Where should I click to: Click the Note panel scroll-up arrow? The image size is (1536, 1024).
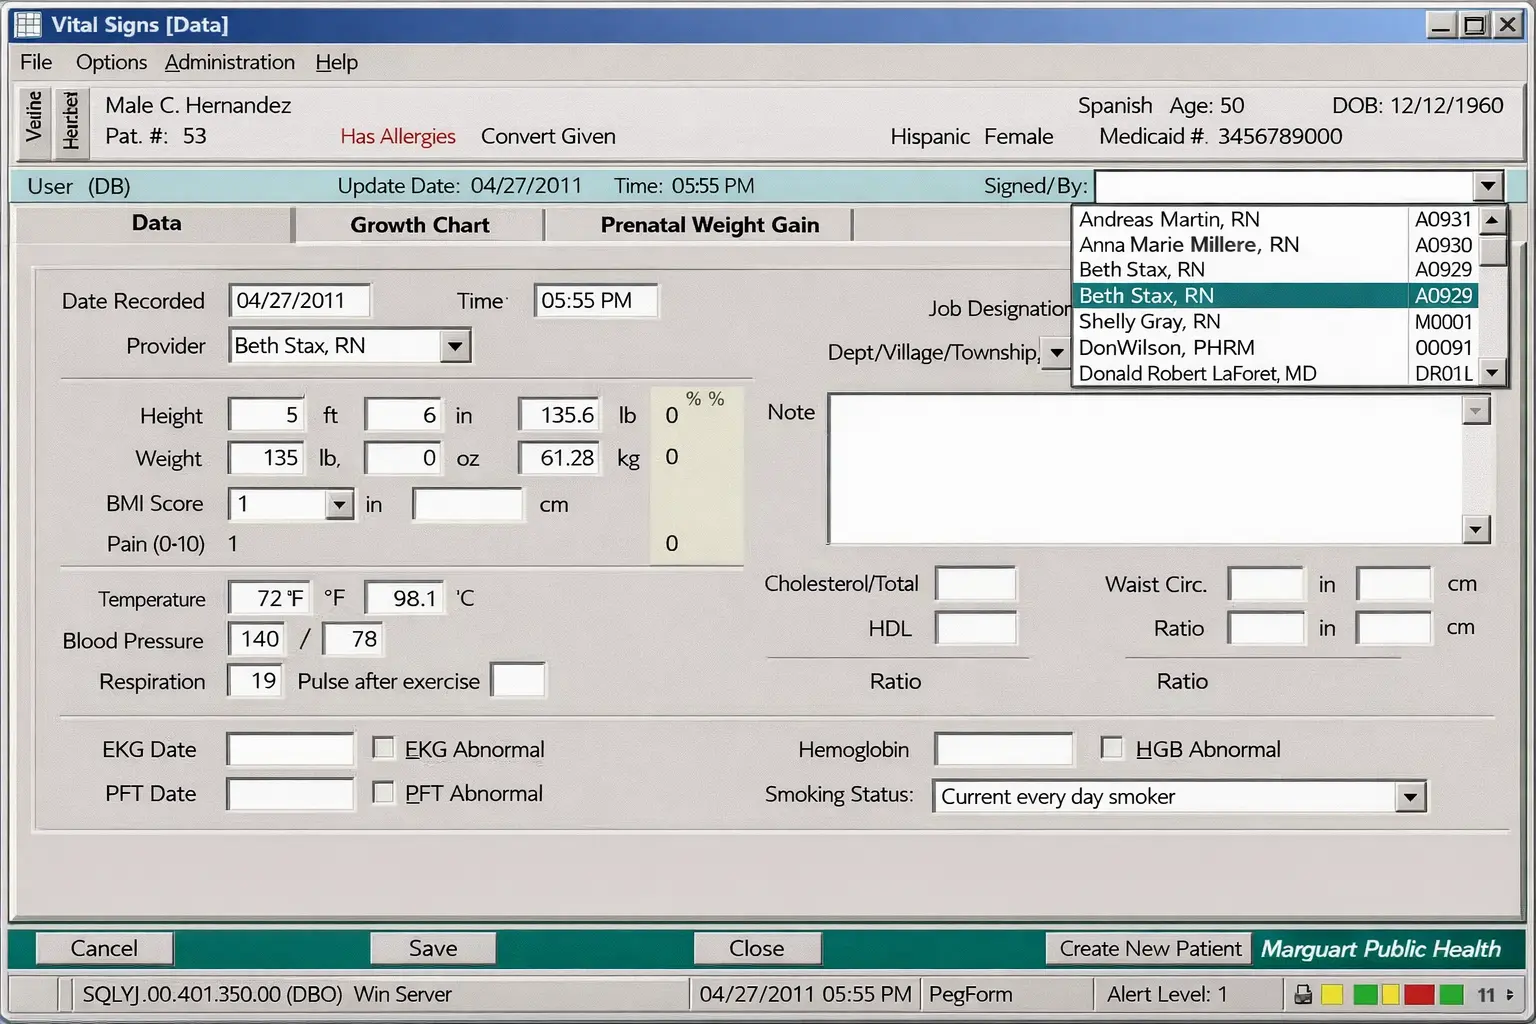click(1476, 410)
